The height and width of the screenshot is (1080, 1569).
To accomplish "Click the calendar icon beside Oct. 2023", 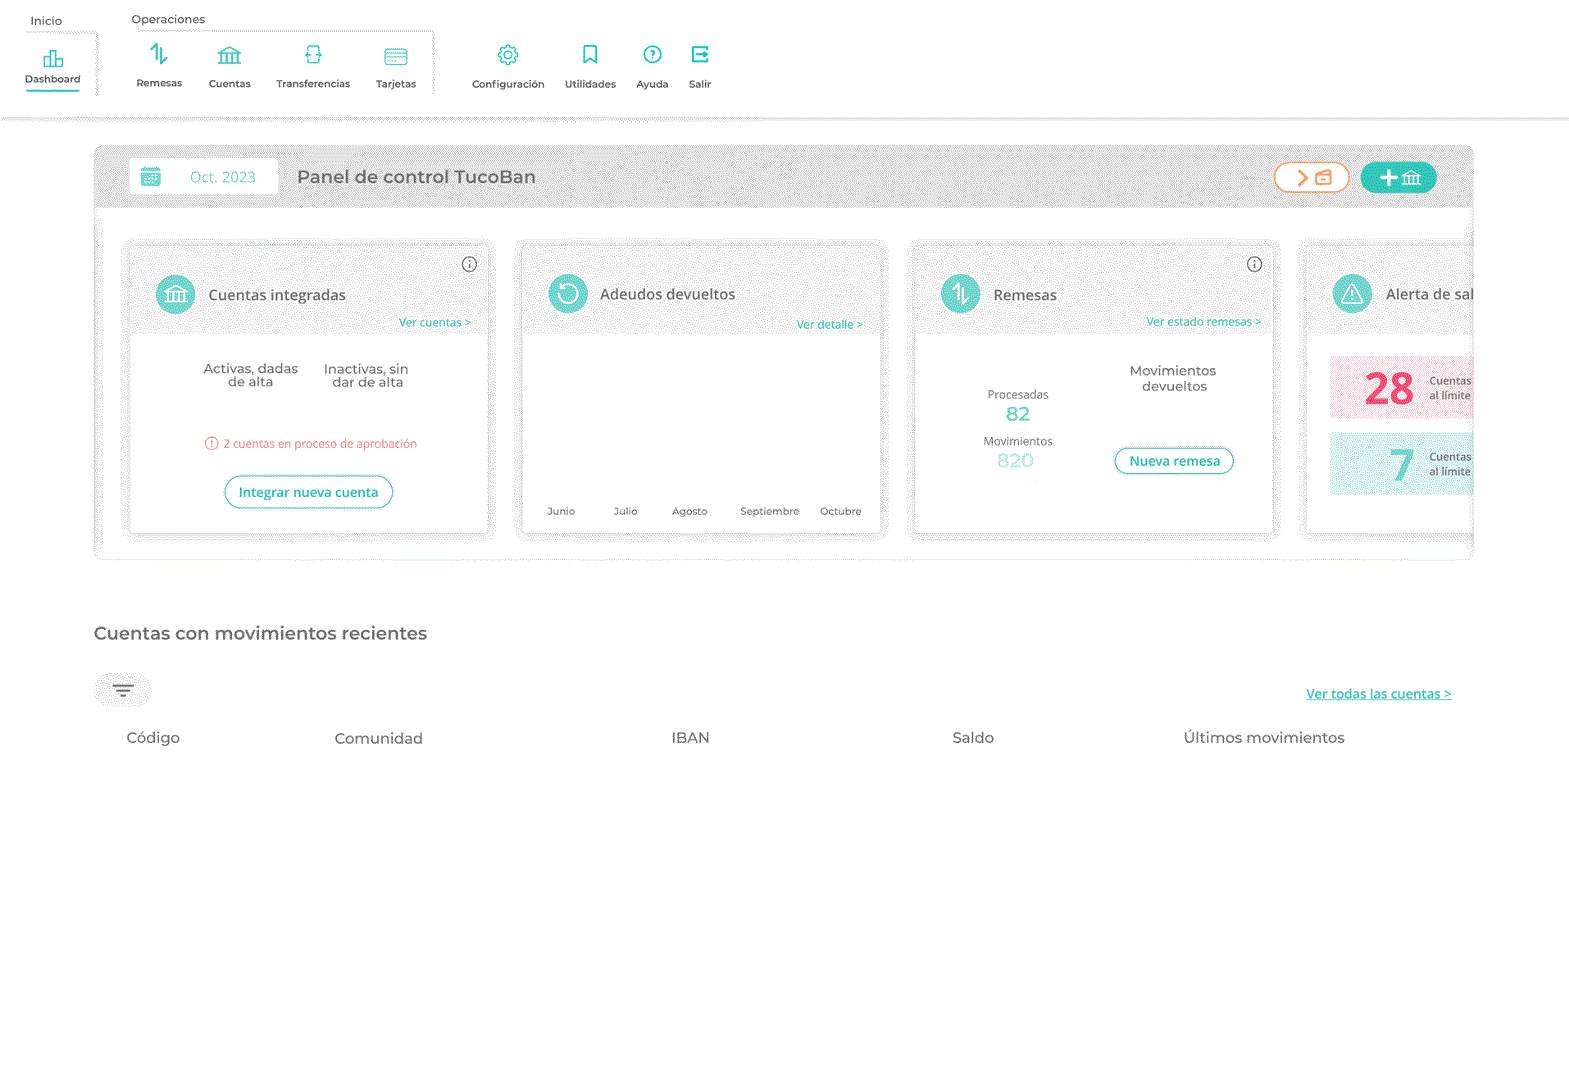I will (151, 177).
